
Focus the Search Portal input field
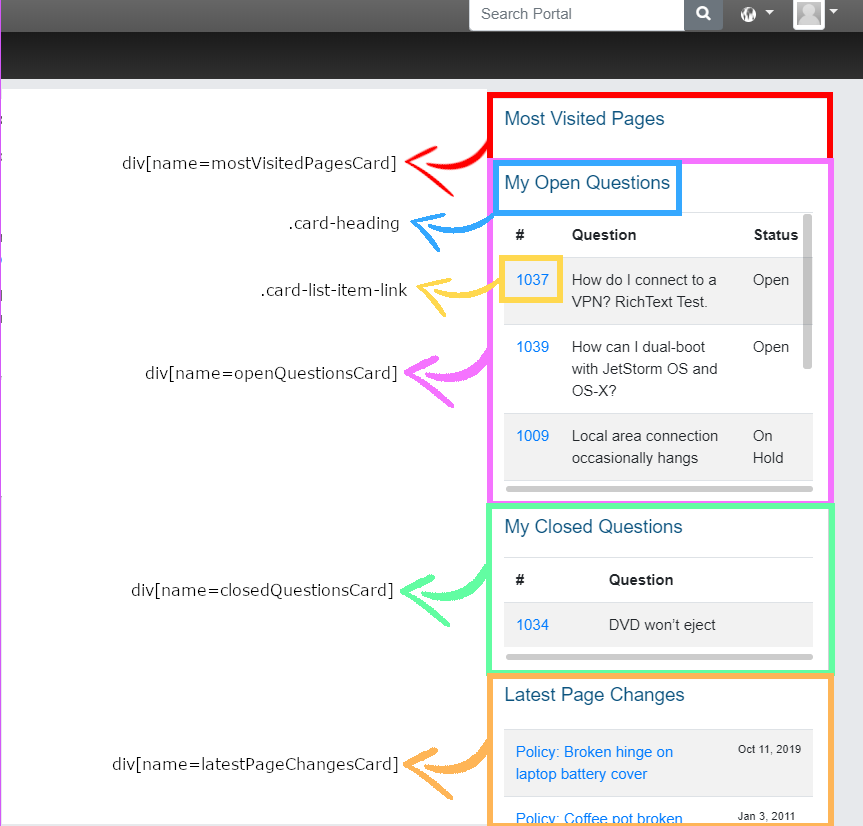coord(576,14)
